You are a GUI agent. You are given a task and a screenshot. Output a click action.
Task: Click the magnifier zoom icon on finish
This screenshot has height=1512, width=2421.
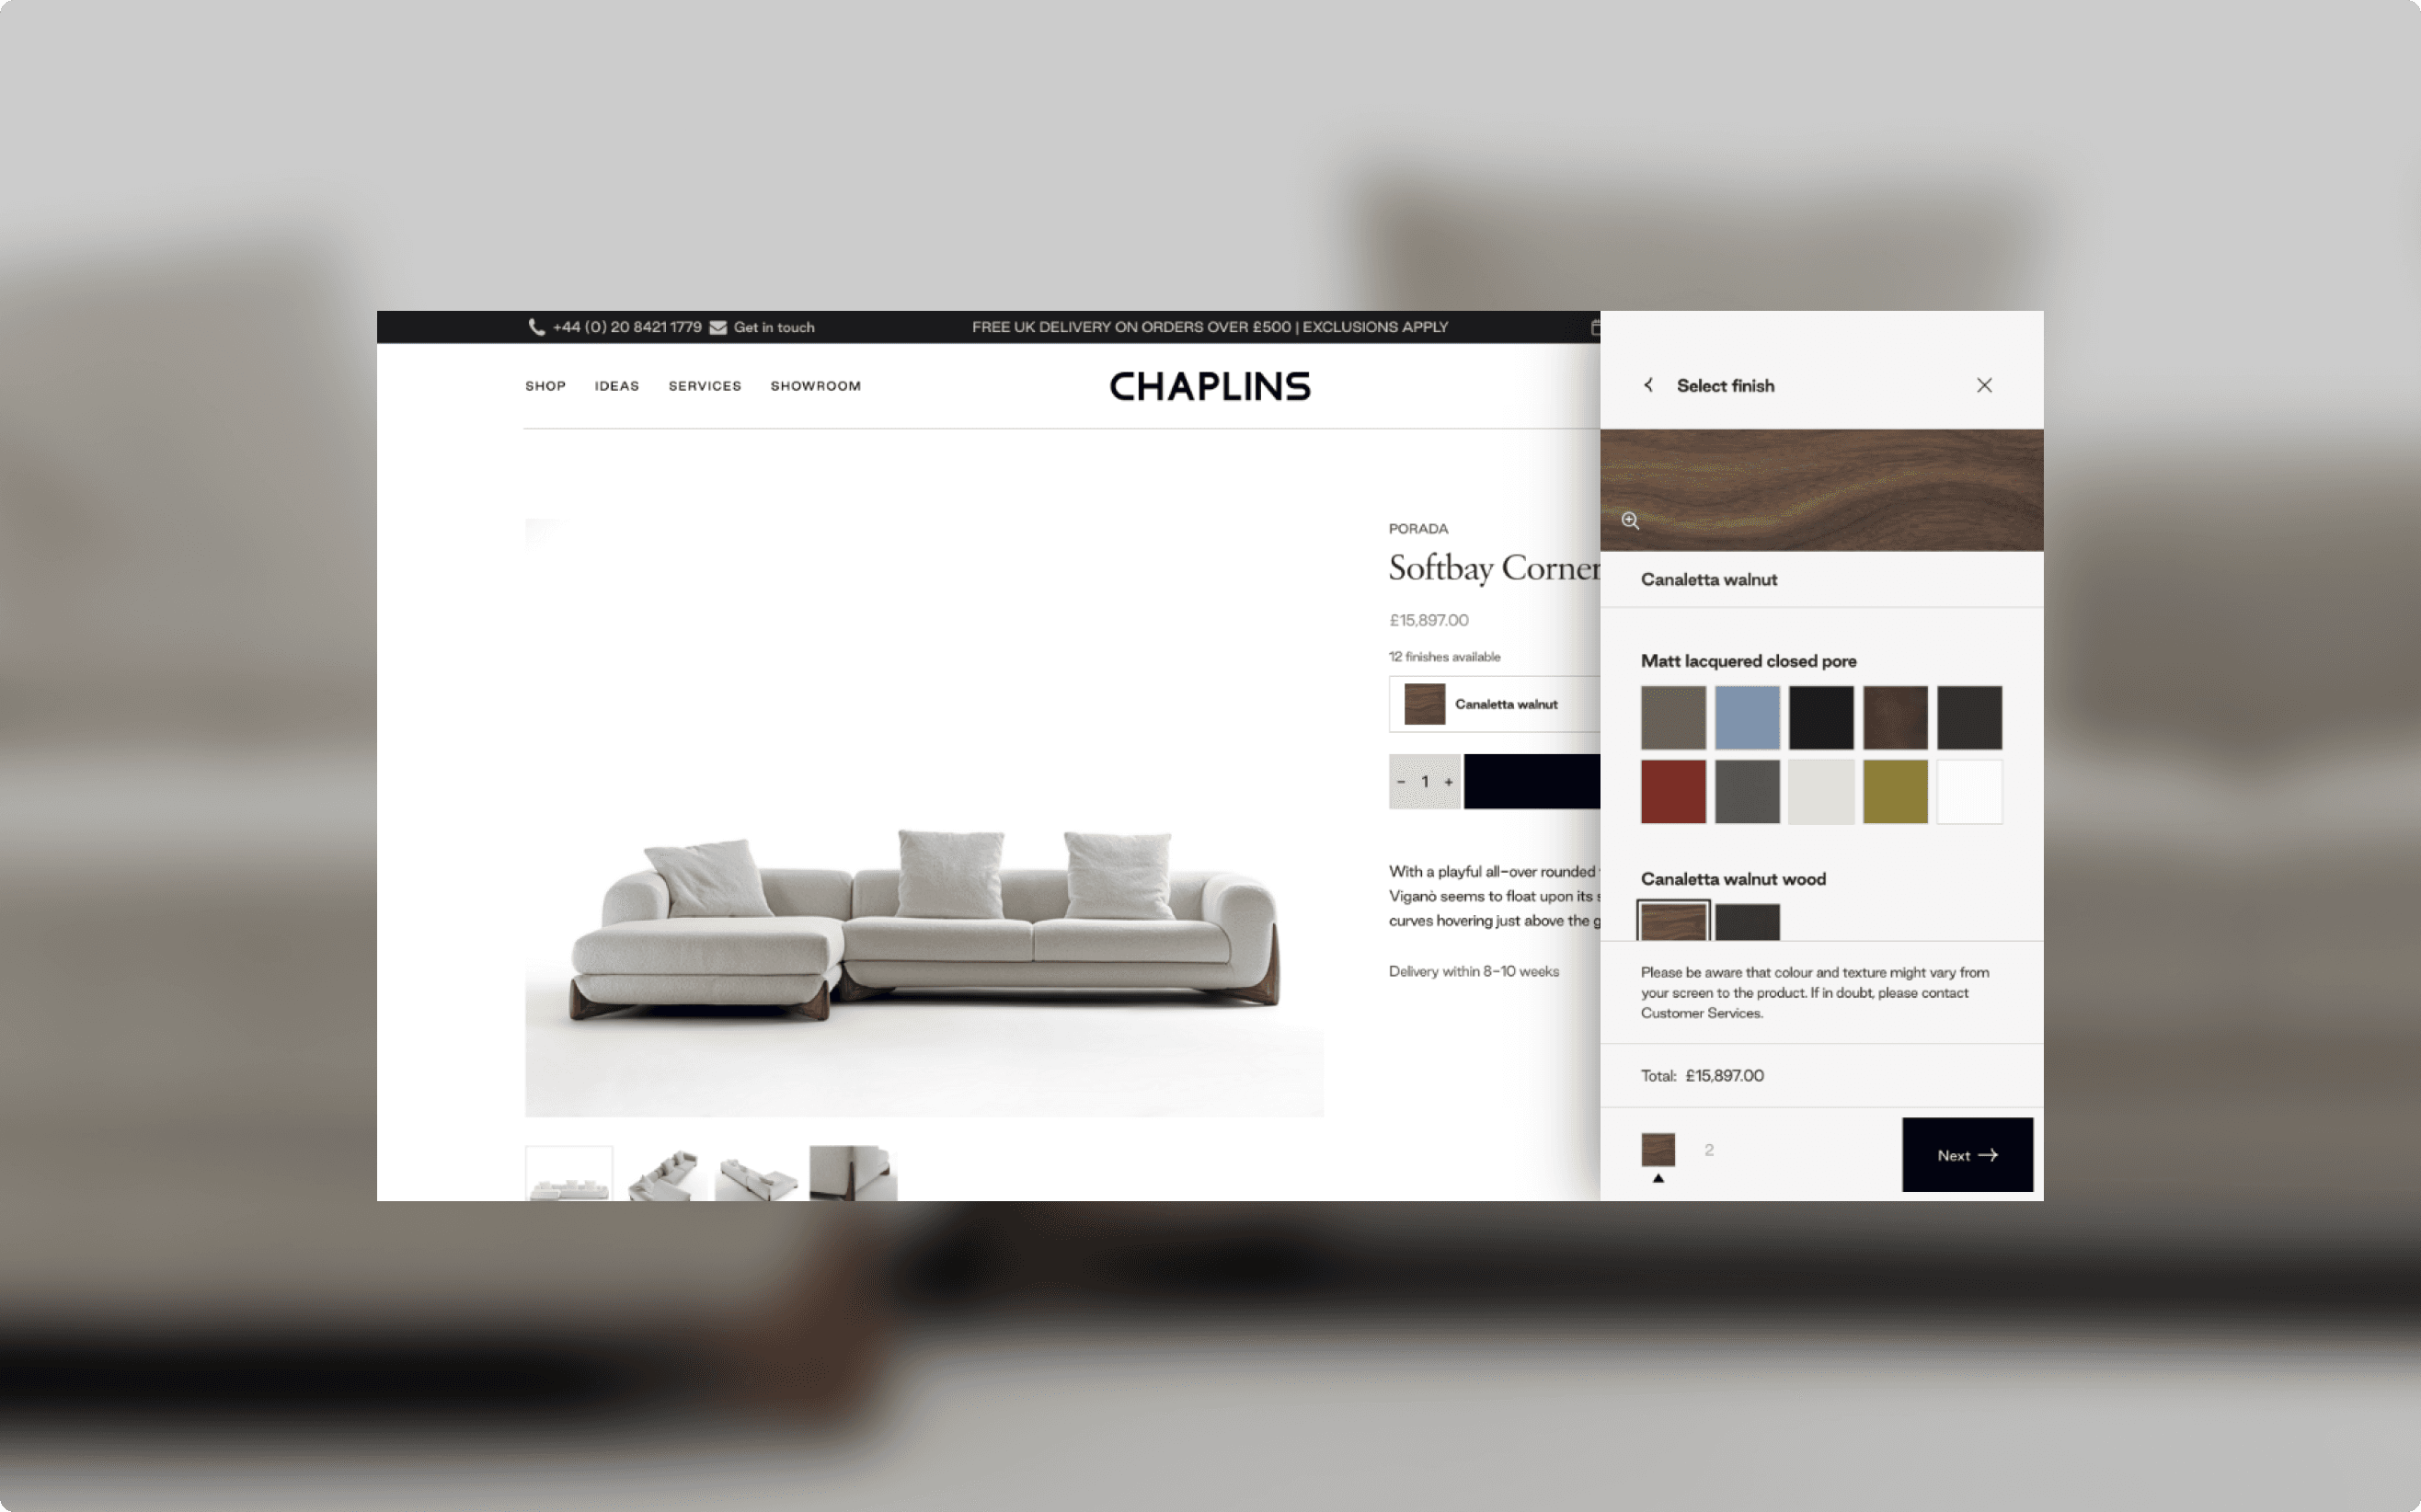(x=1630, y=521)
